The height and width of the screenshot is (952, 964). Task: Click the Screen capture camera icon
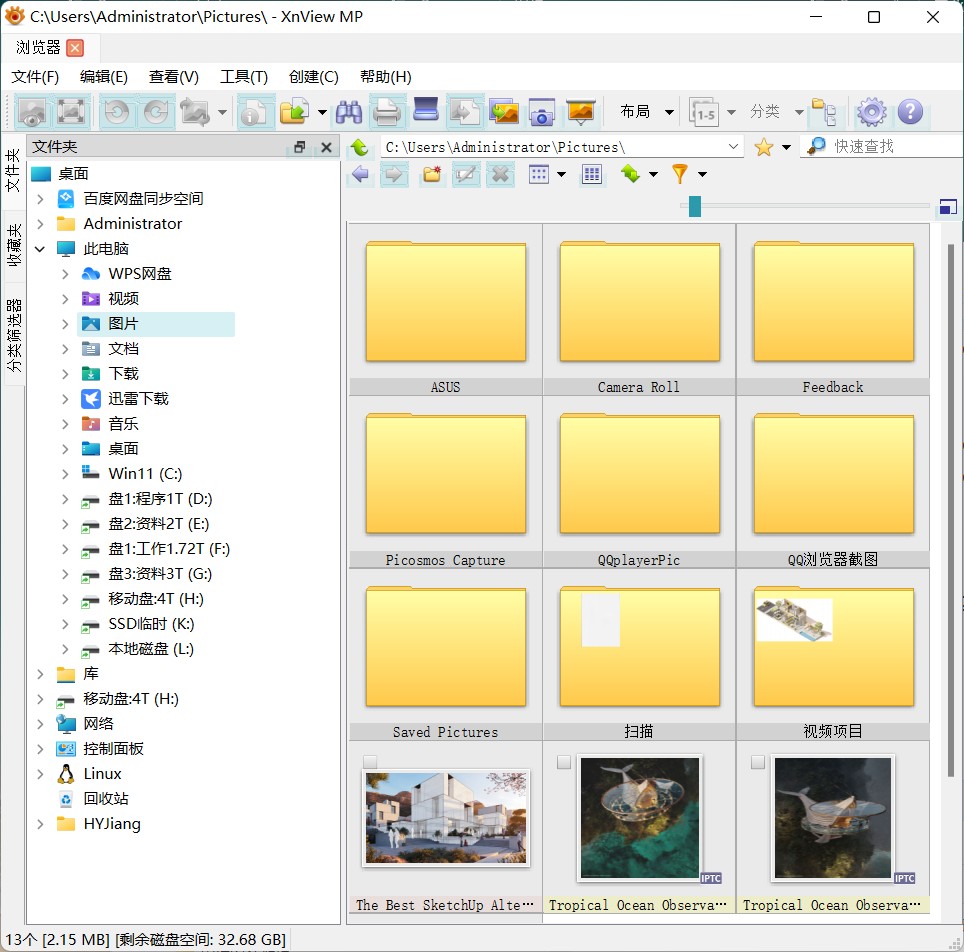[x=542, y=113]
